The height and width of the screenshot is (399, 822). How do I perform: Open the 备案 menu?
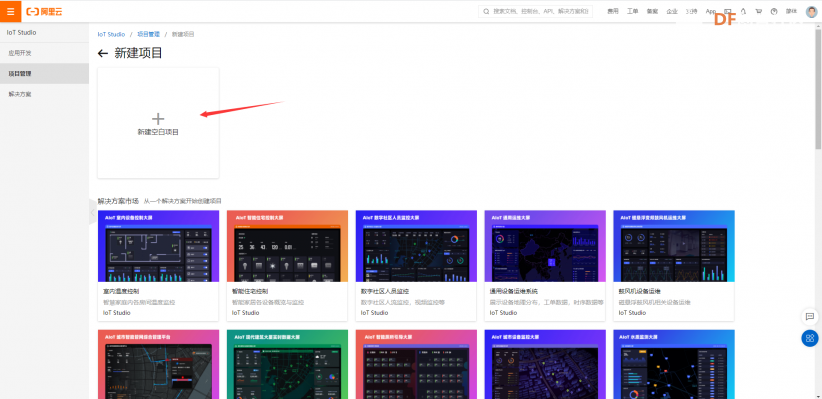652,12
